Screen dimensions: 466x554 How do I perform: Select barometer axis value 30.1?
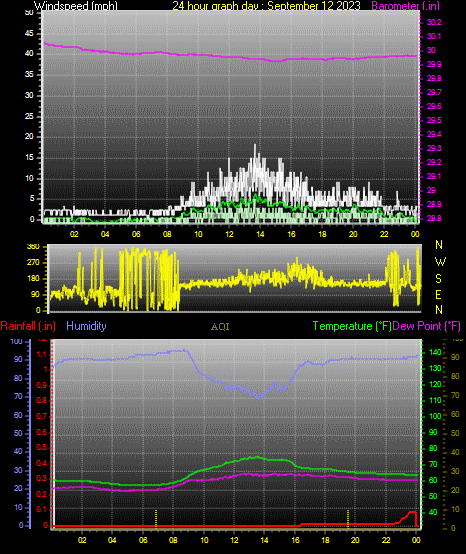pyautogui.click(x=434, y=36)
